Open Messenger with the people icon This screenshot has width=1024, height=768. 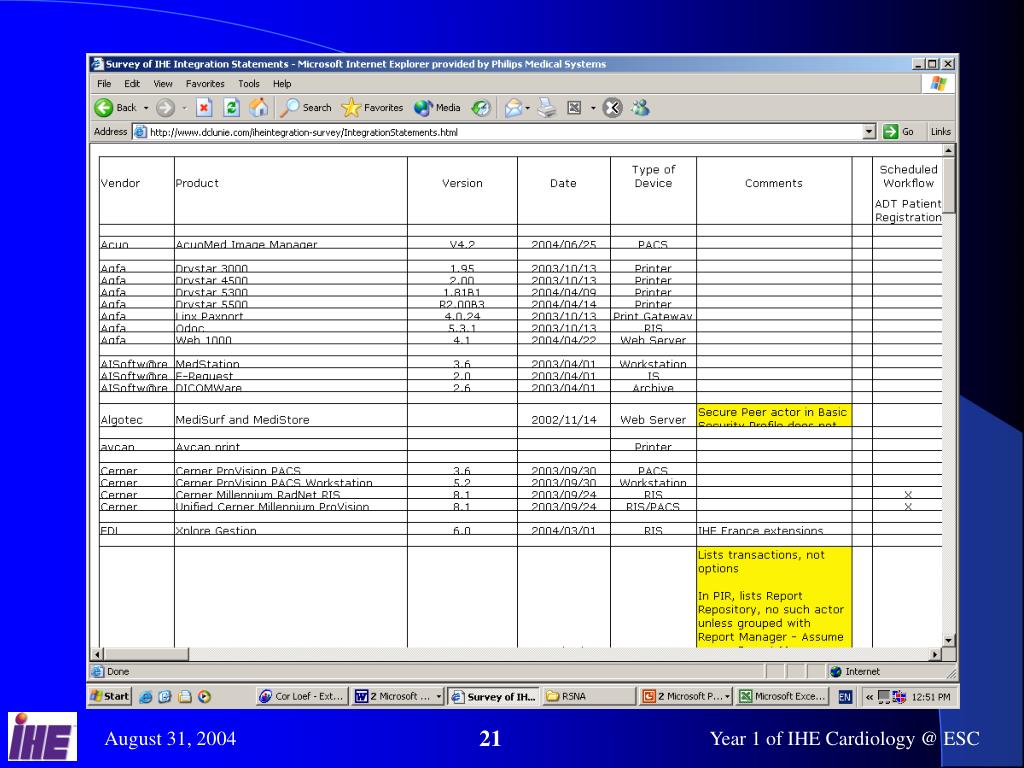coord(640,108)
